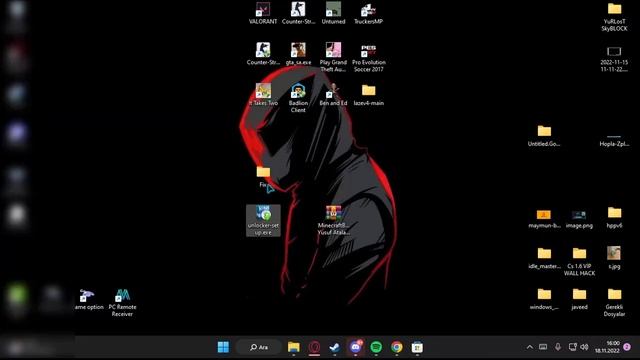Open the volume speaker tray icon

click(584, 347)
